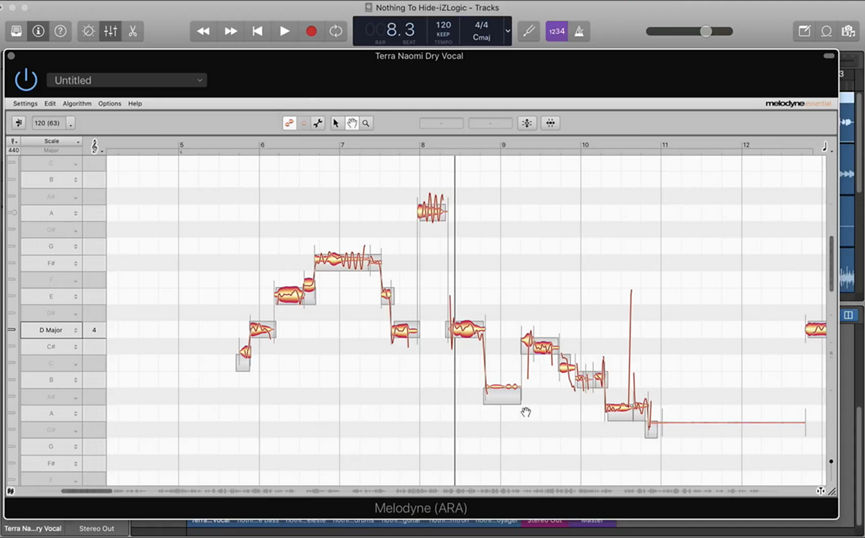The image size is (865, 538).
Task: Click the tempo value 120 in display
Action: point(443,25)
